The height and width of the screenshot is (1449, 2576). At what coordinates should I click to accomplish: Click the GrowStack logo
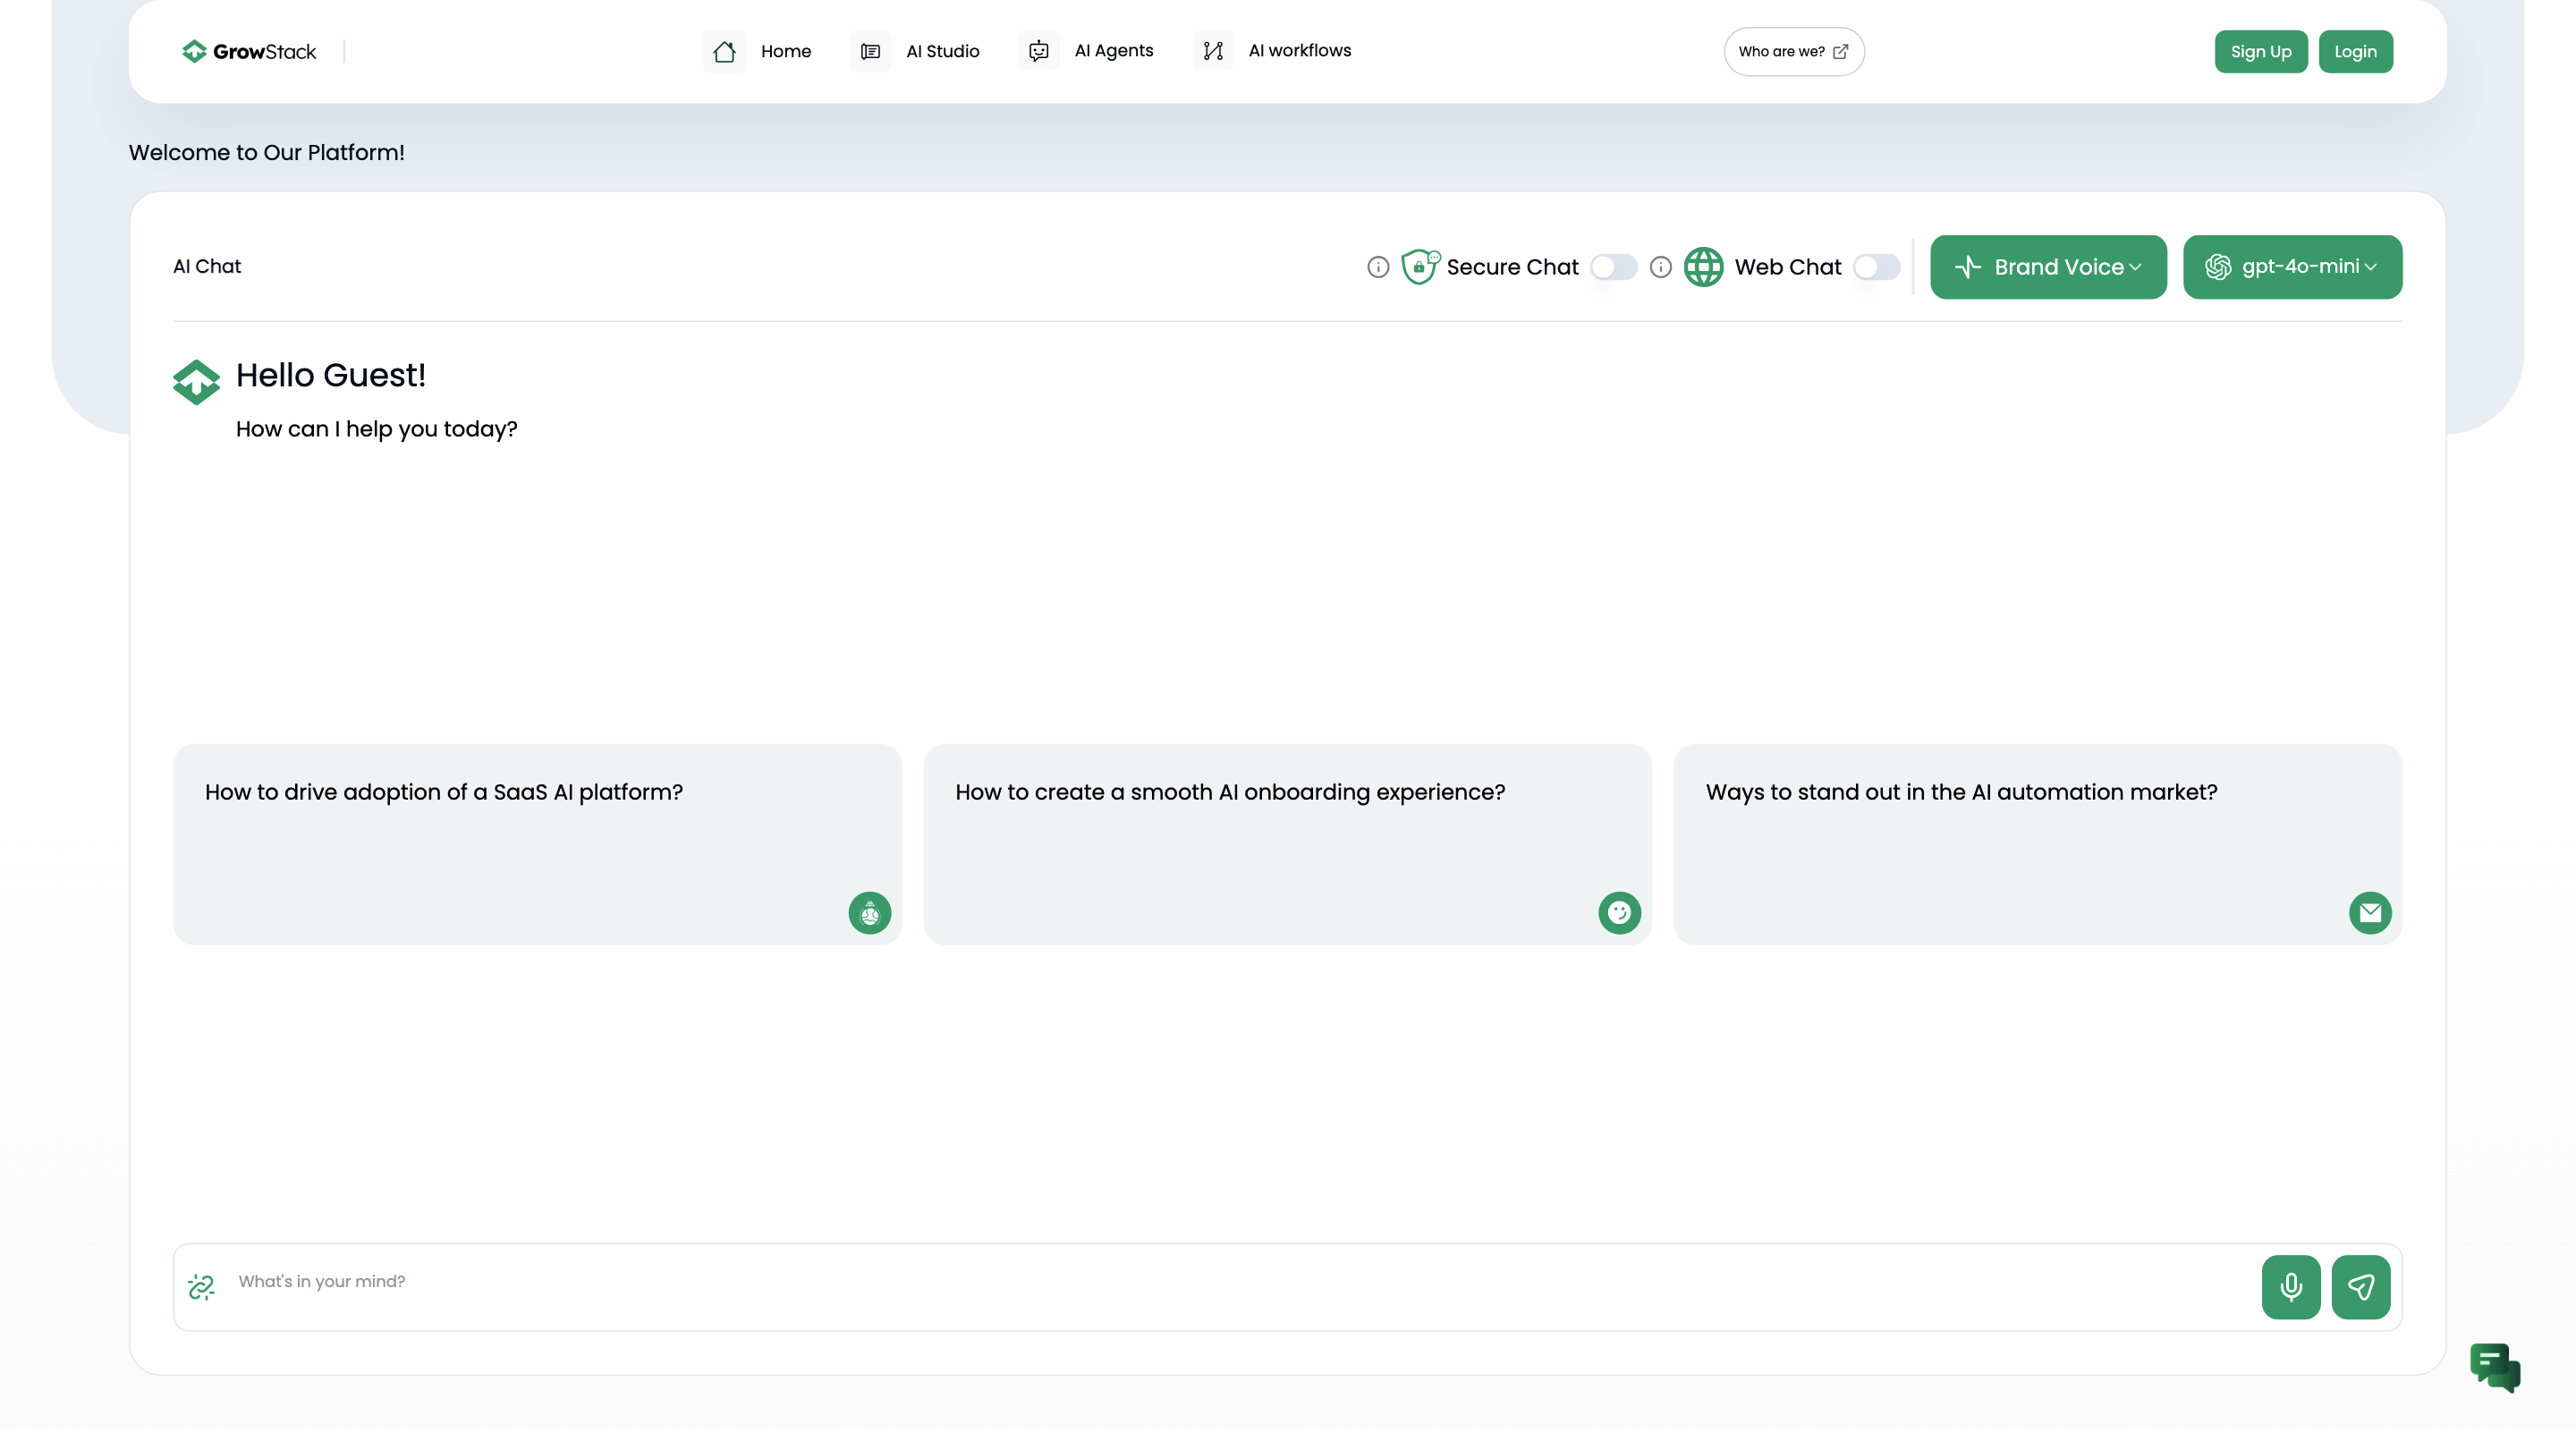[x=249, y=51]
